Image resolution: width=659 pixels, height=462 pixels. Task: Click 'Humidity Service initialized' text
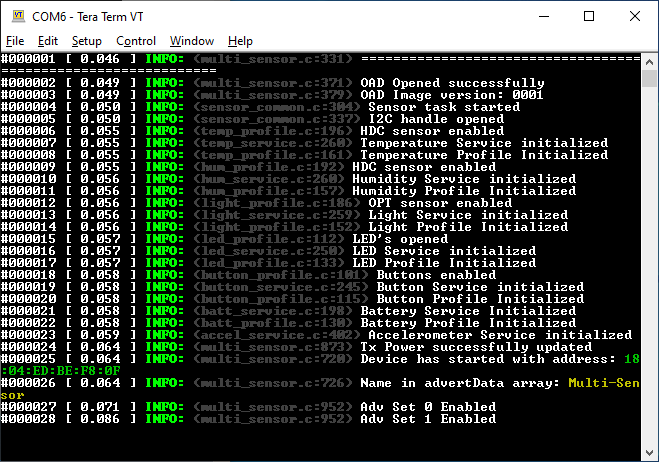coord(464,179)
